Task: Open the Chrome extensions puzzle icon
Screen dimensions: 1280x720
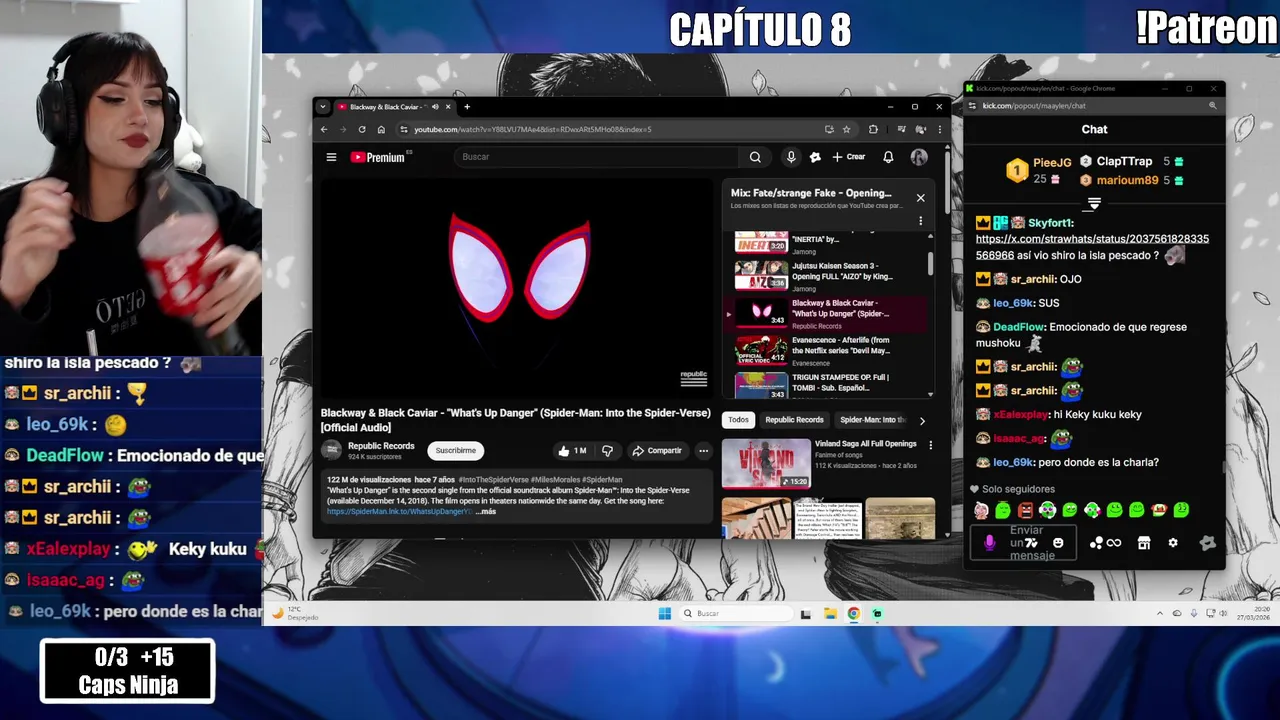Action: [873, 129]
